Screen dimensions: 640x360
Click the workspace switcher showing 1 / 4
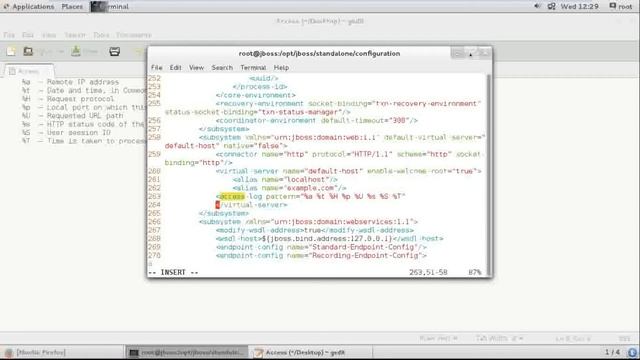612,352
